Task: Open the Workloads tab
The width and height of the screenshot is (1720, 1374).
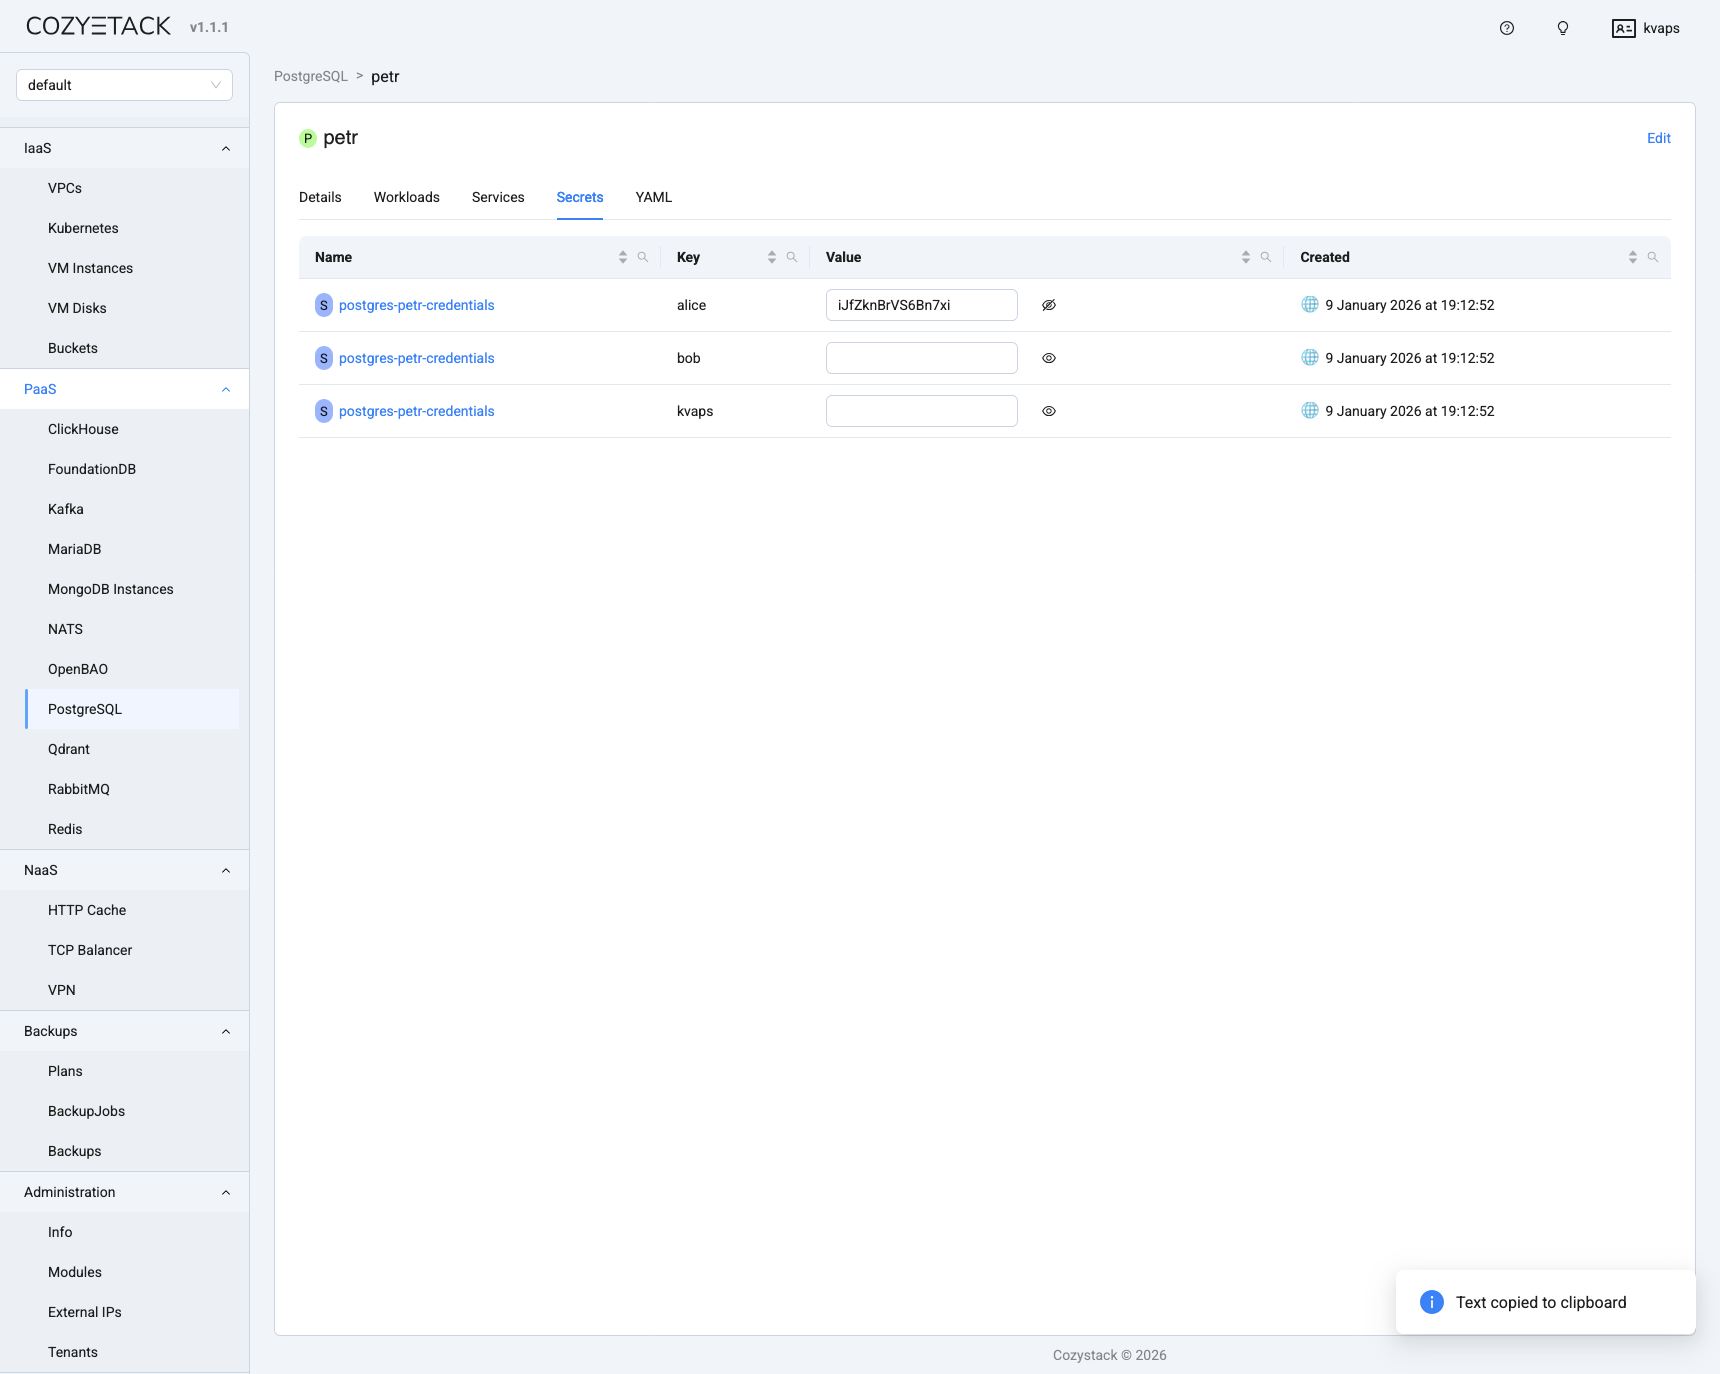Action: [x=406, y=197]
